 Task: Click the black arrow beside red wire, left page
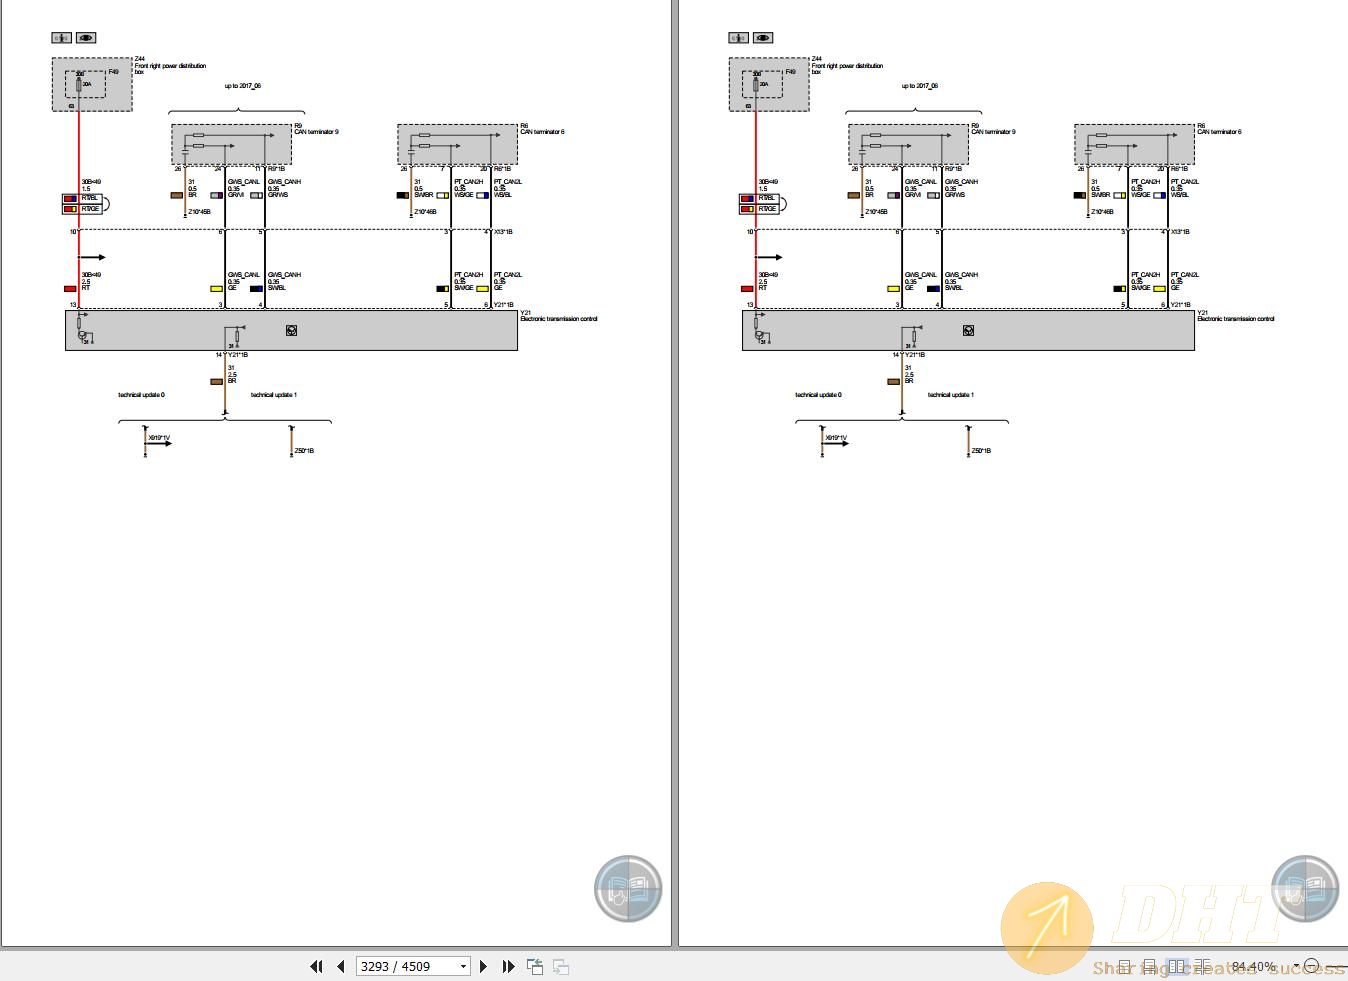click(x=92, y=257)
